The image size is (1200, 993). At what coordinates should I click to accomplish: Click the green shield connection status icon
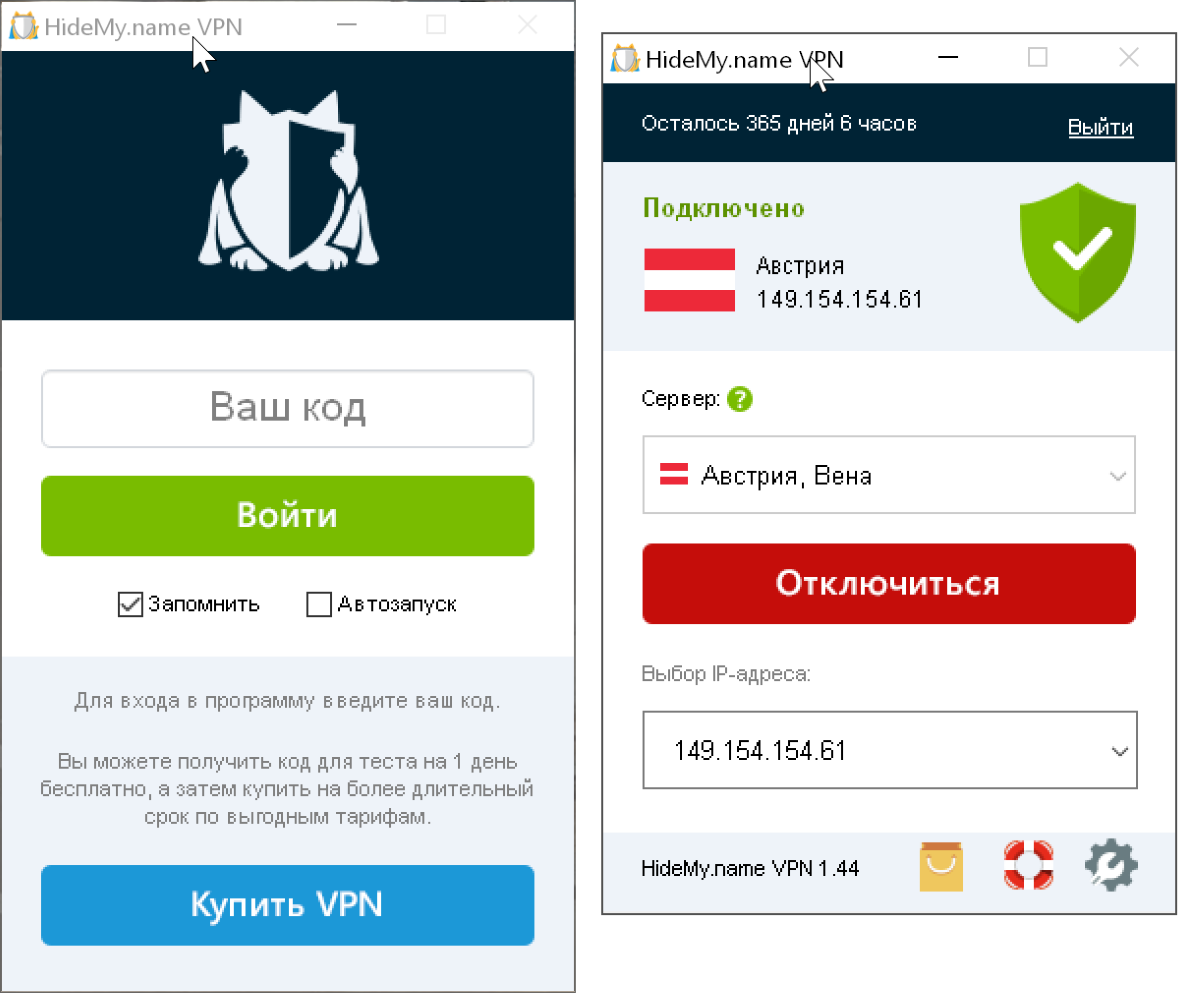tap(1079, 252)
